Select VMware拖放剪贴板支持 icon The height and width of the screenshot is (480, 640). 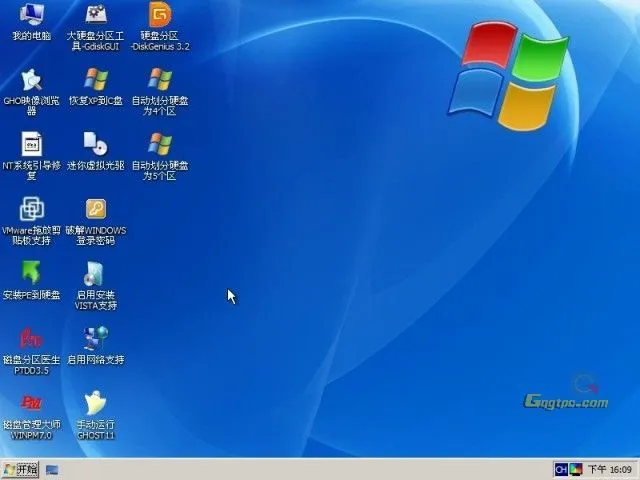coord(32,210)
